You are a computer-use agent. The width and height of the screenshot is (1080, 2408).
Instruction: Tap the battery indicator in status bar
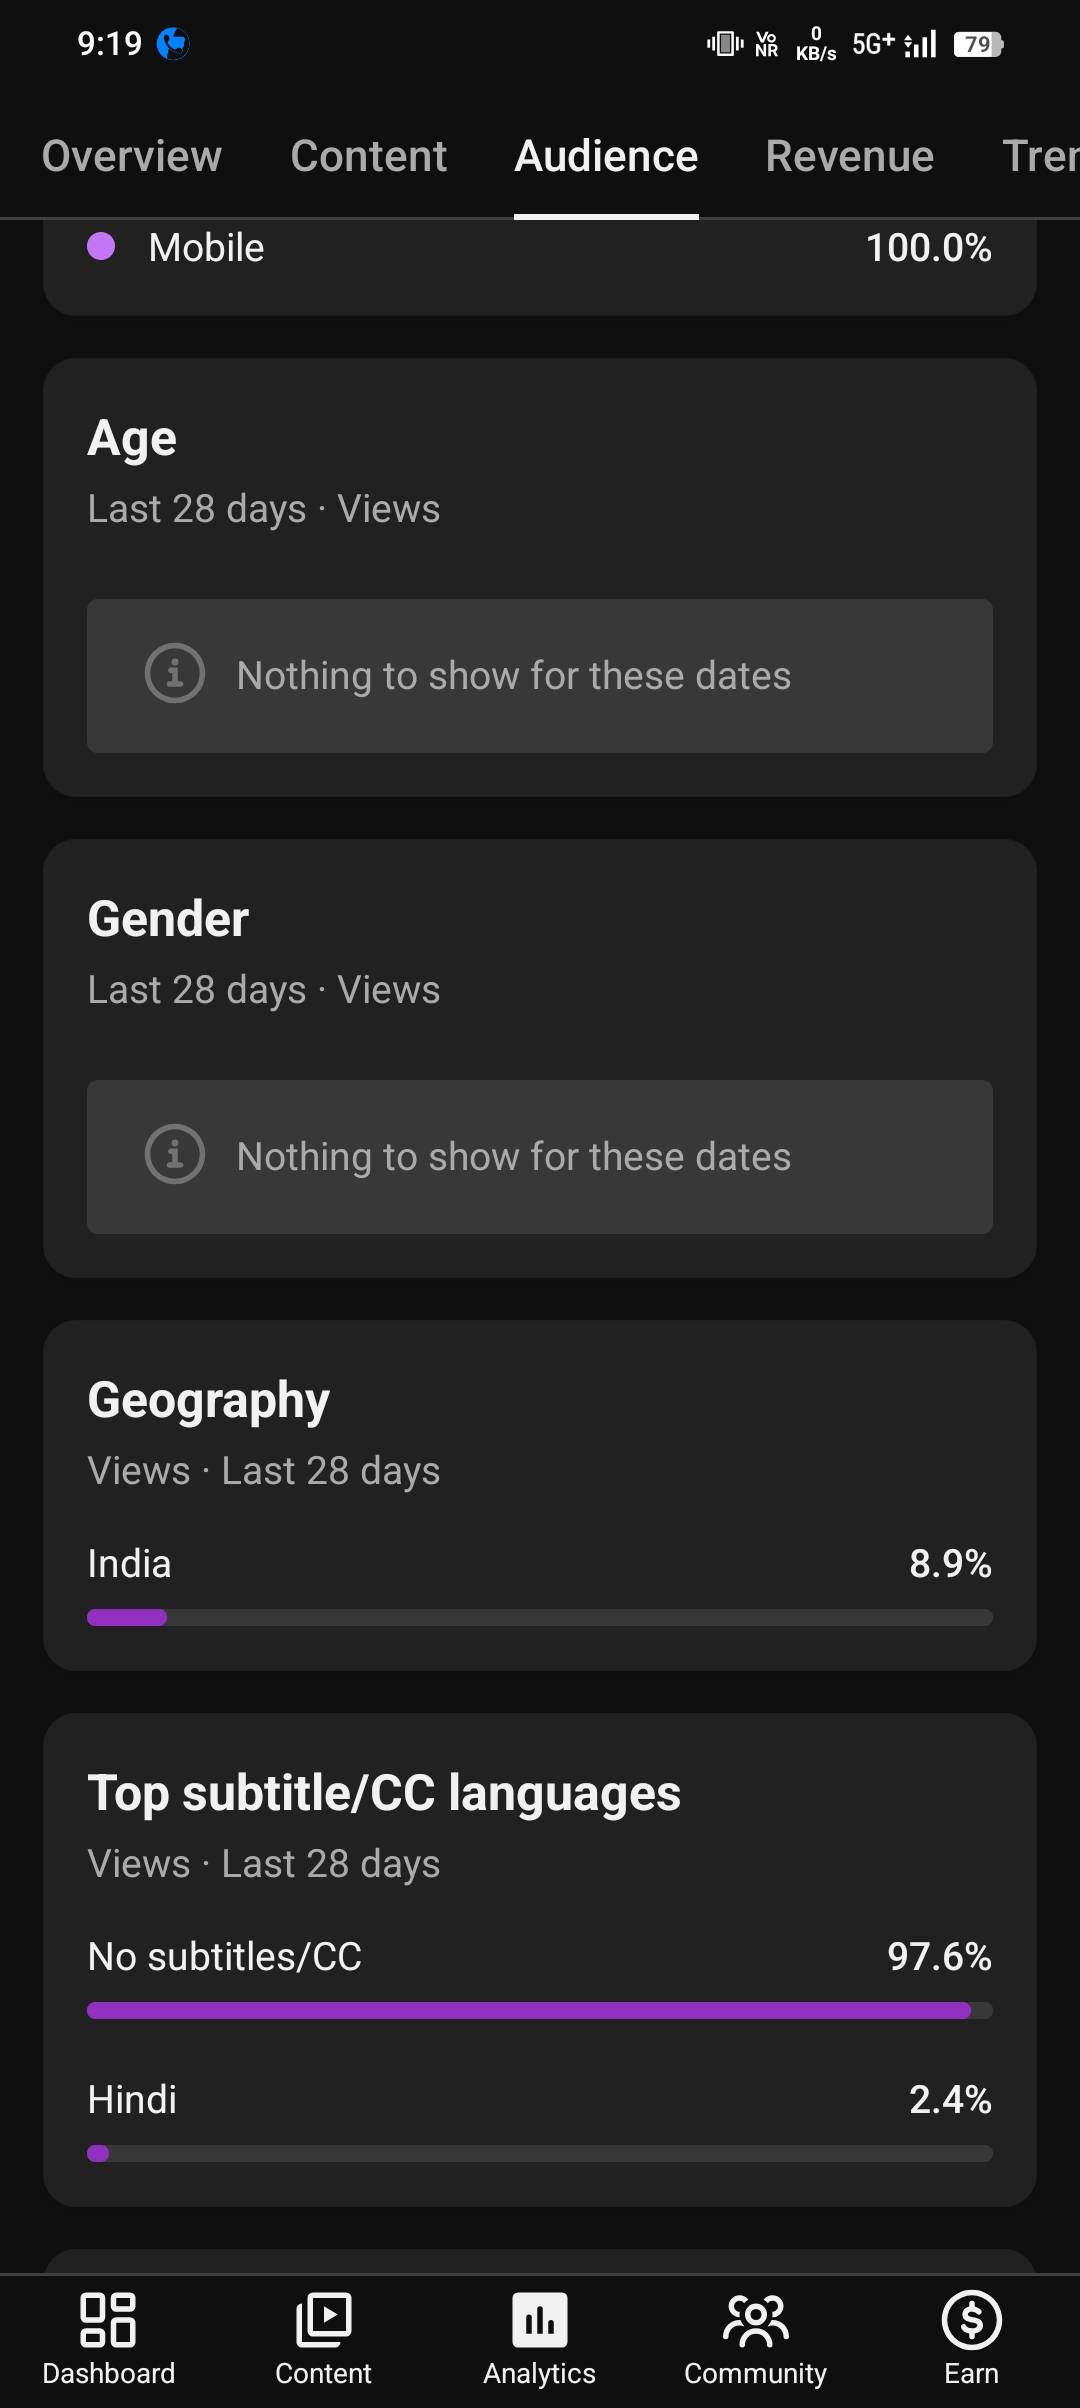(978, 44)
